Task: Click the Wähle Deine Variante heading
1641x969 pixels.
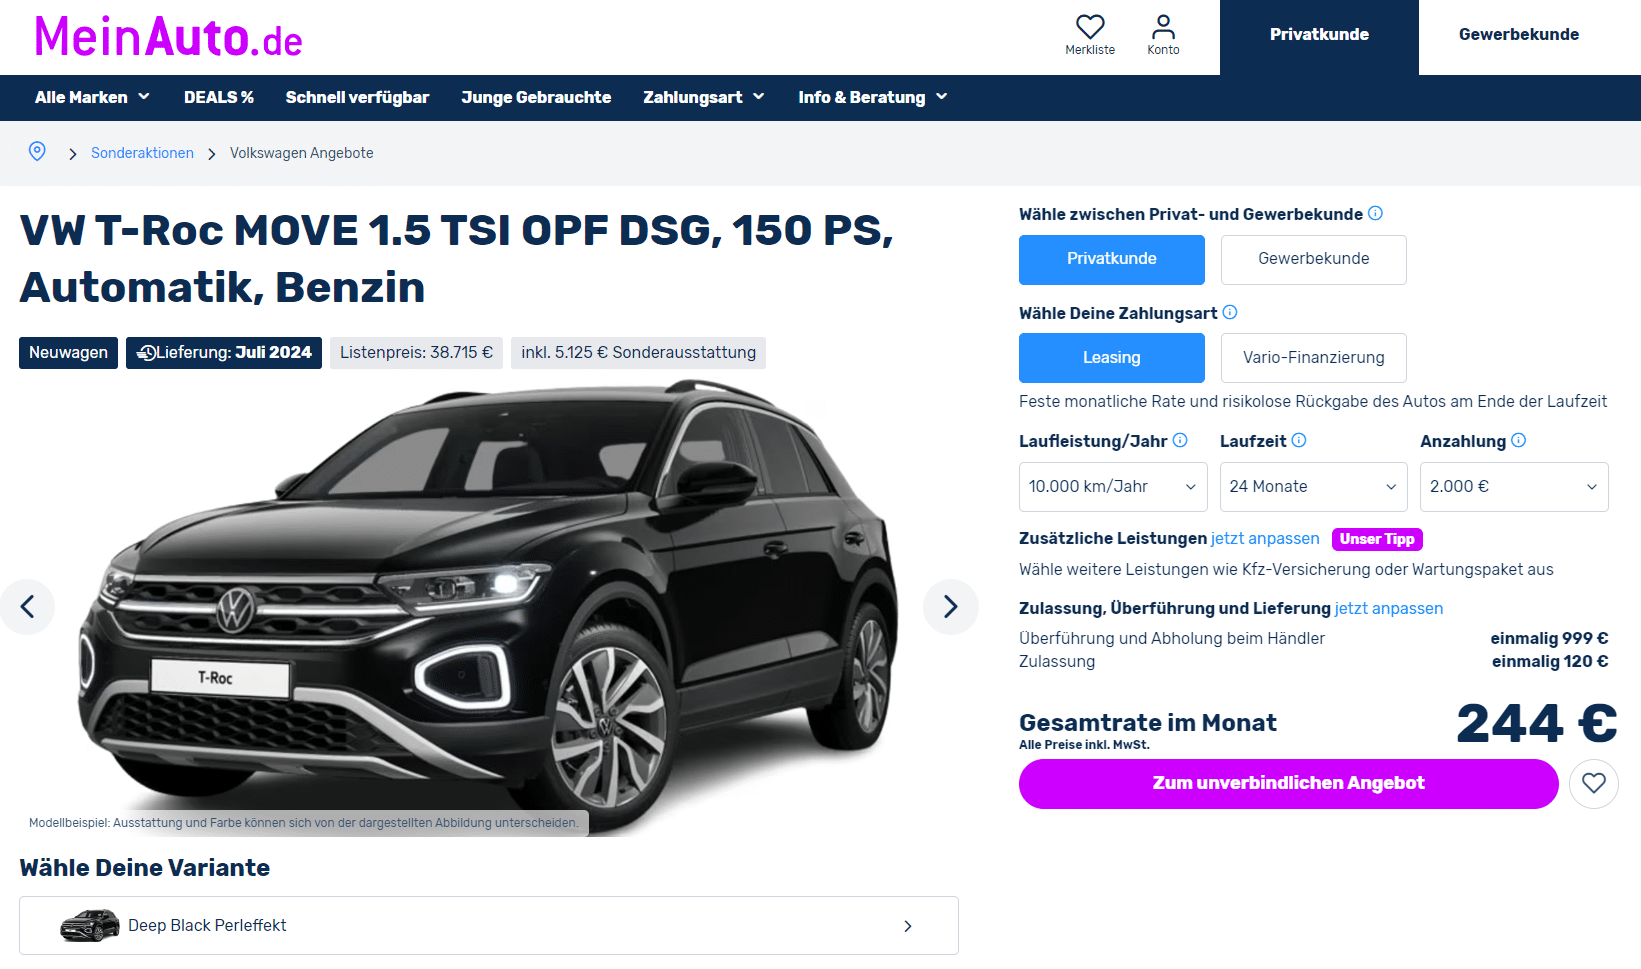Action: 145,868
